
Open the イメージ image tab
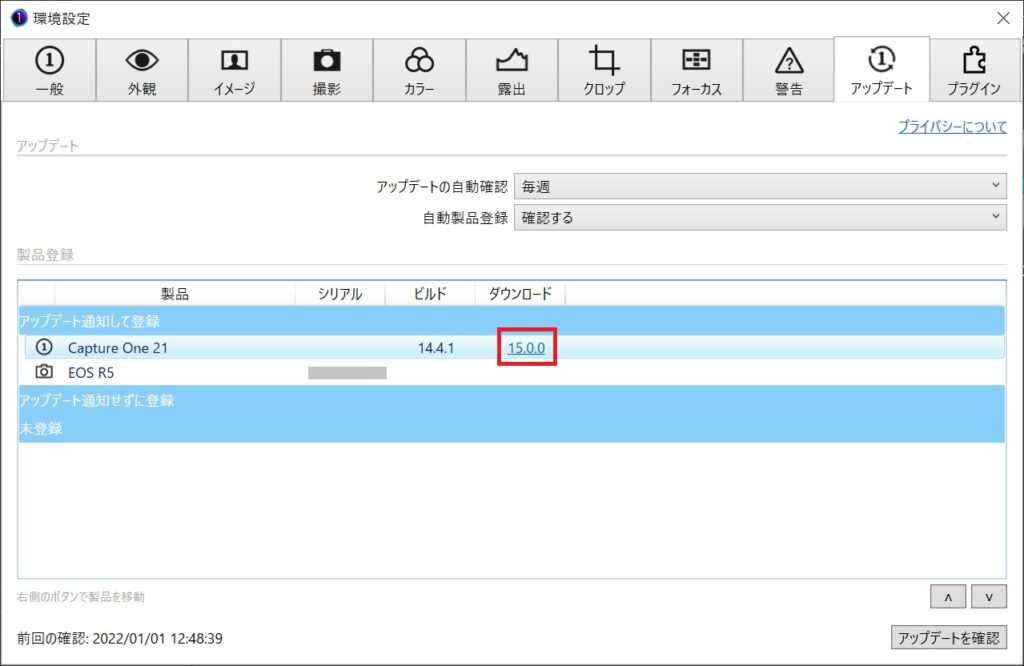(x=234, y=71)
